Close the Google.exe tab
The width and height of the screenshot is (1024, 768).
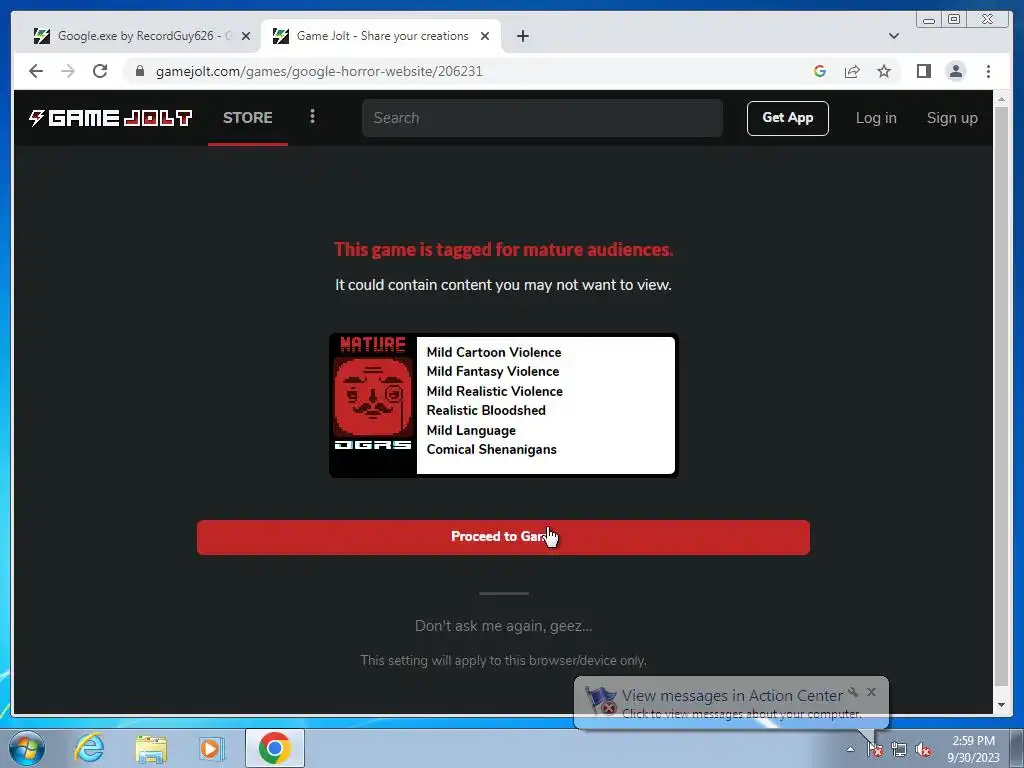point(246,36)
